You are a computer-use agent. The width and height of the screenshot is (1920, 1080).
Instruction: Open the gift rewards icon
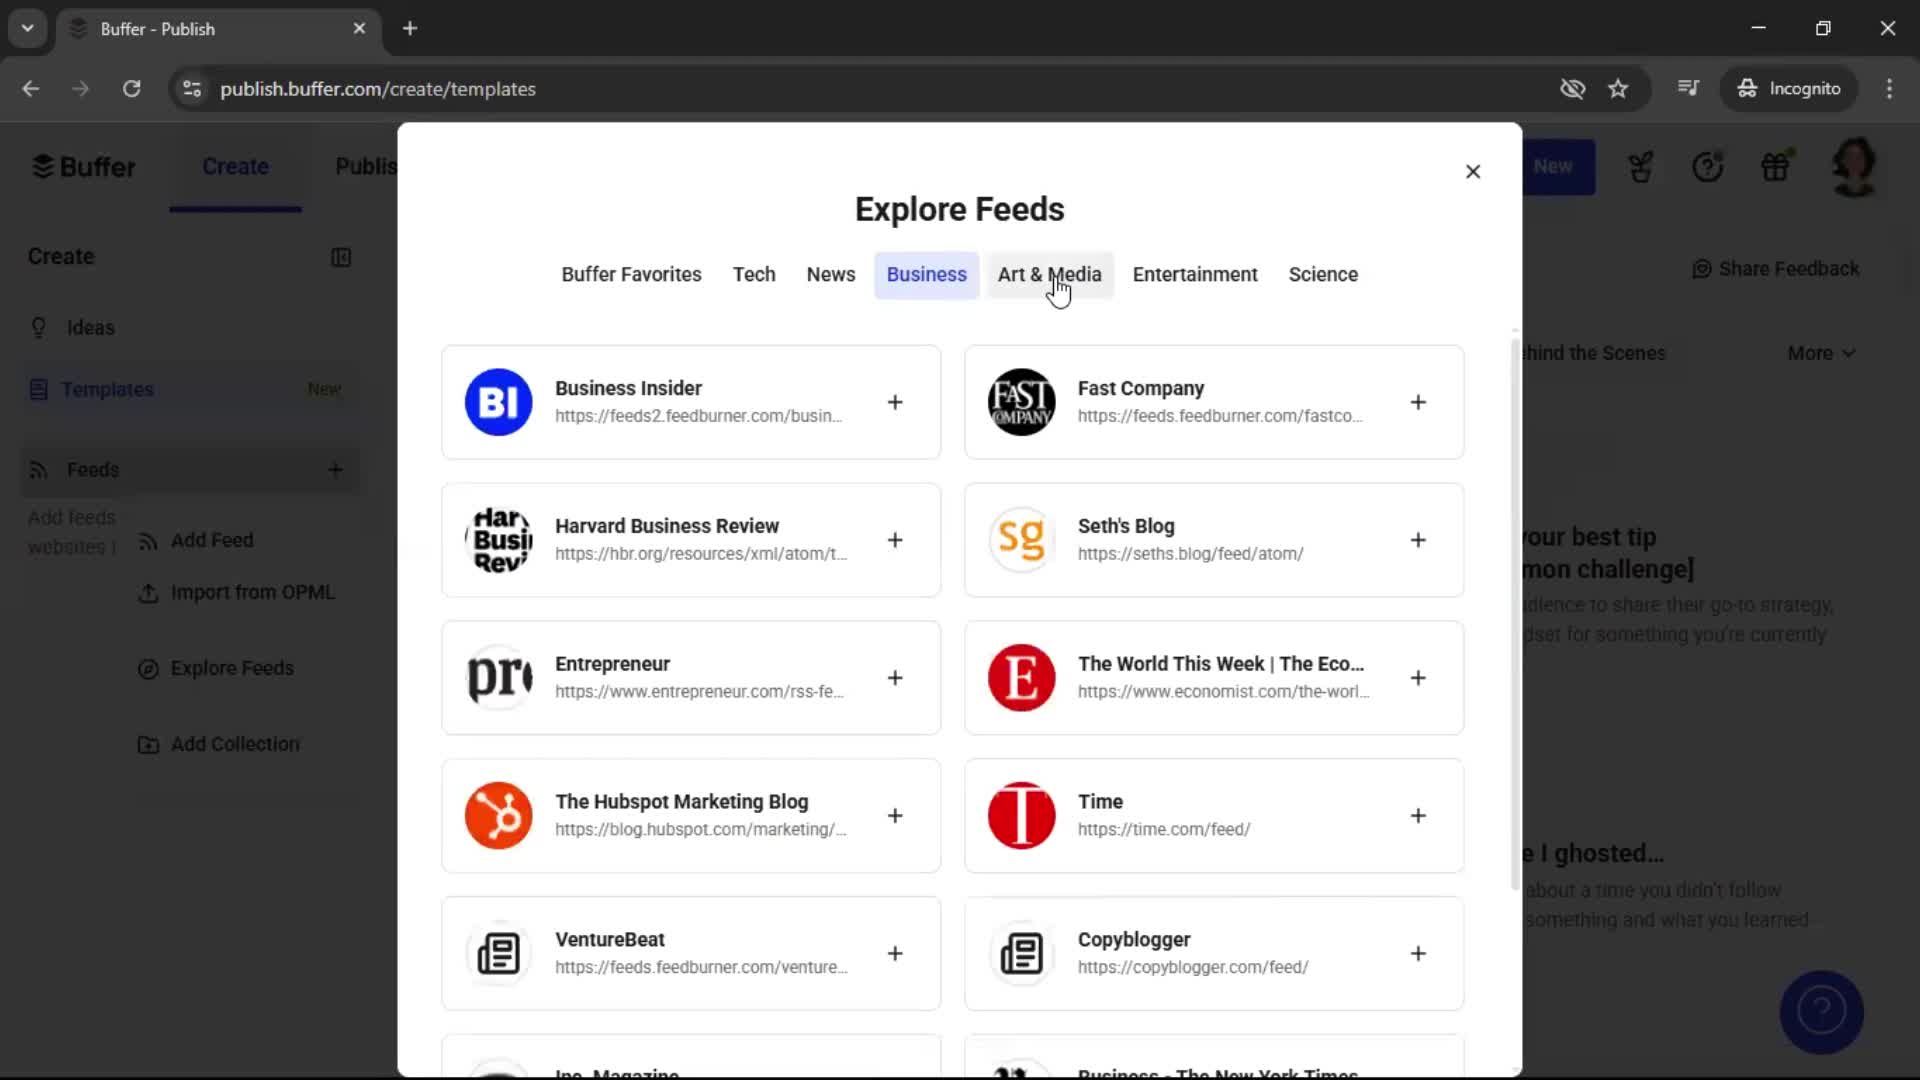click(1777, 167)
